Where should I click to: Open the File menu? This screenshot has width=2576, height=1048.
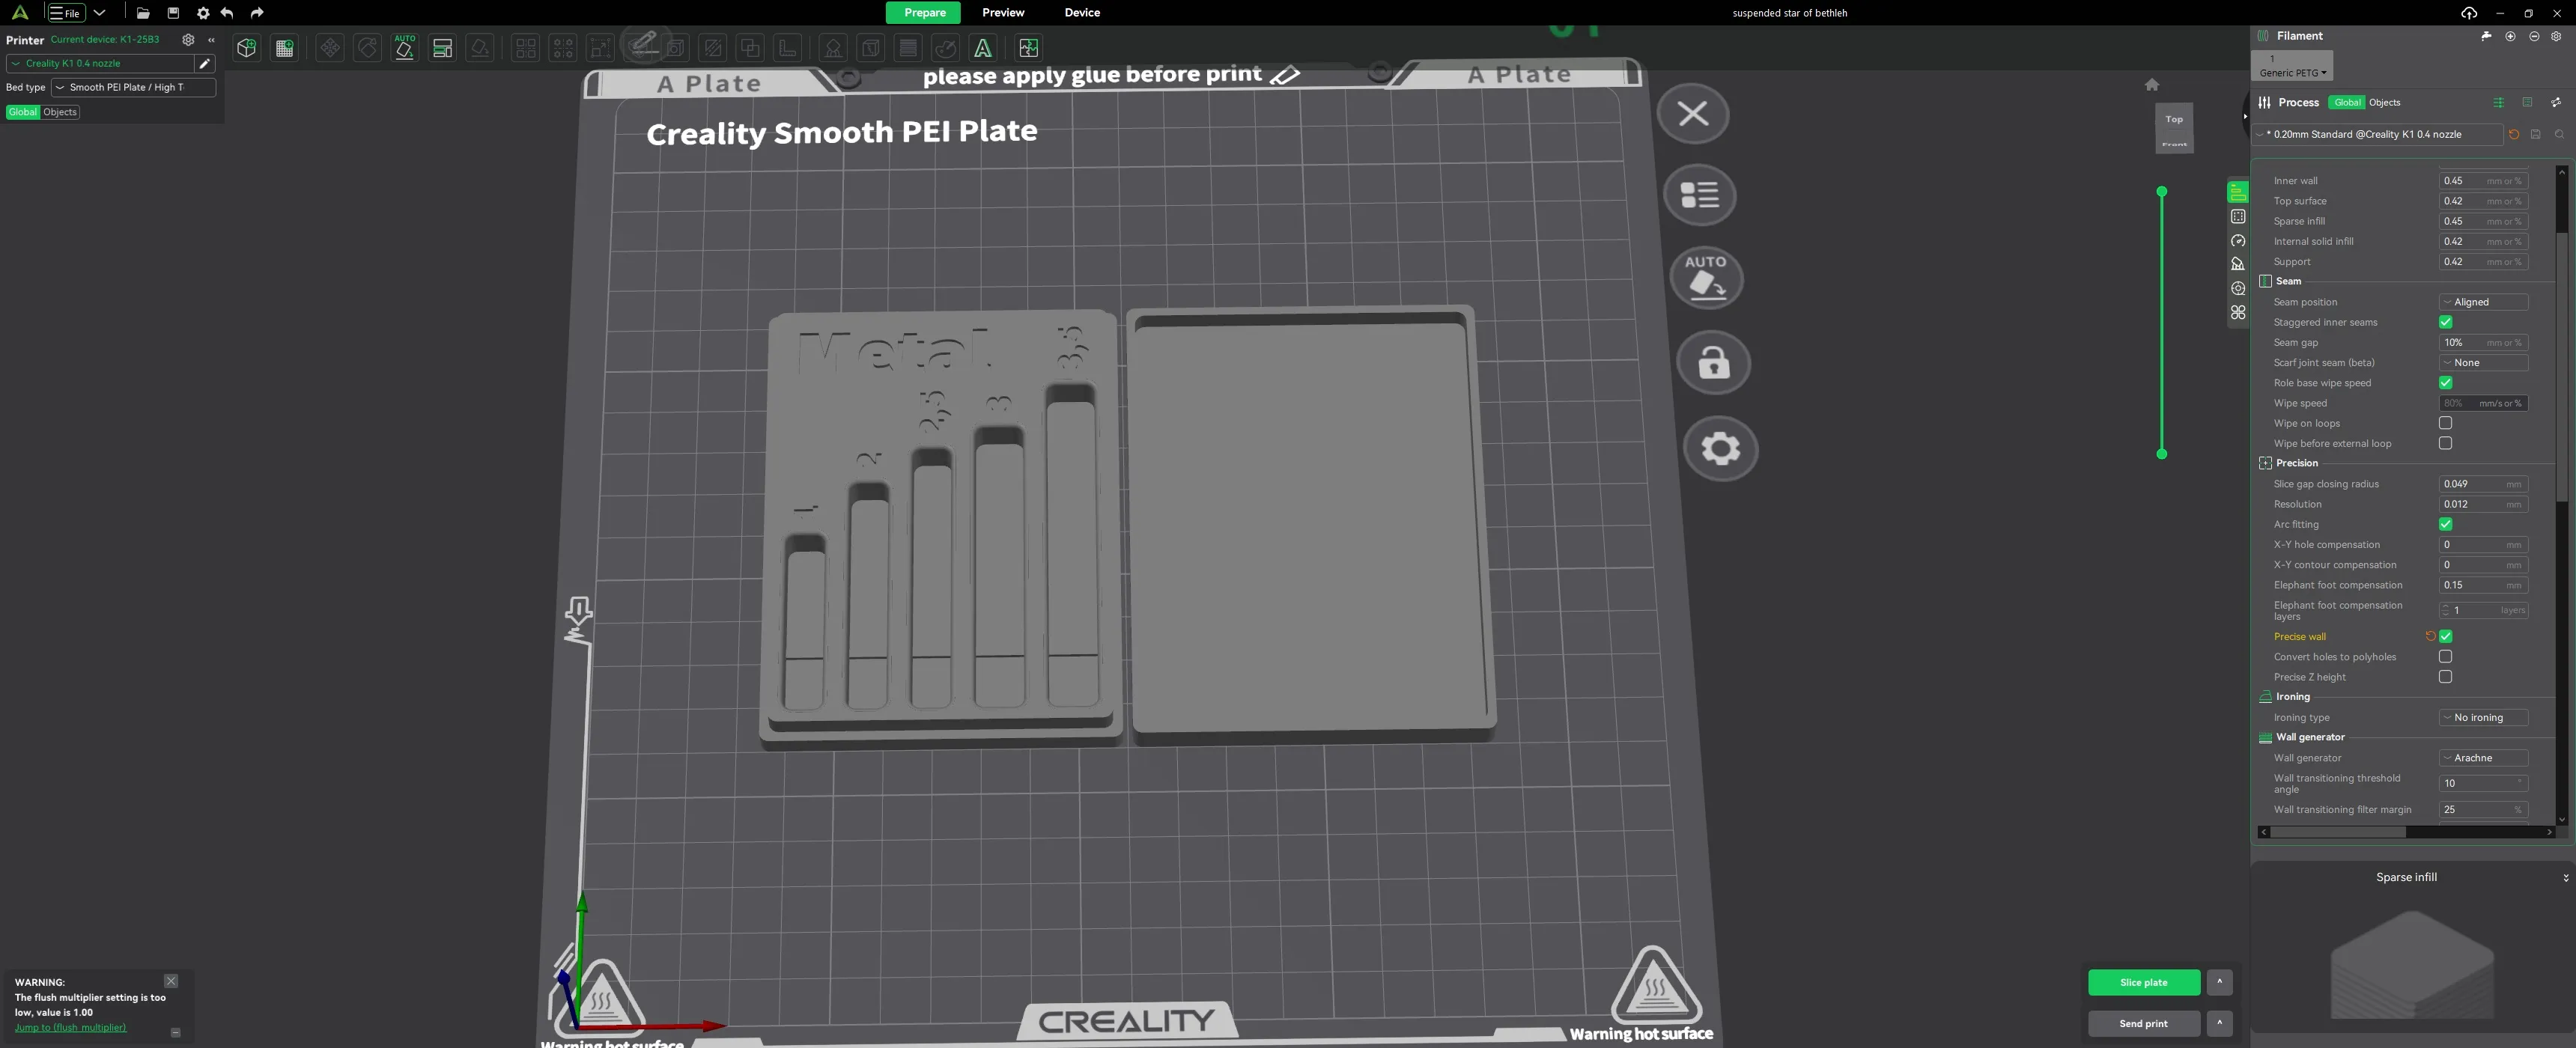(66, 13)
